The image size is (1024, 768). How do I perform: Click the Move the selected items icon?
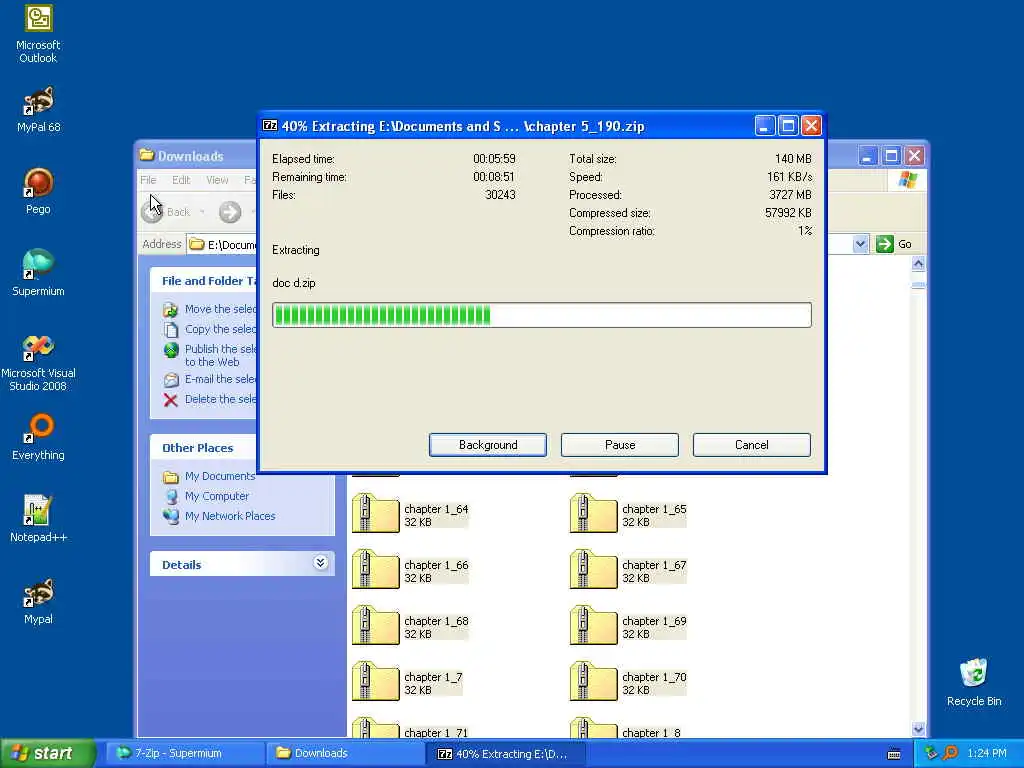click(x=170, y=310)
